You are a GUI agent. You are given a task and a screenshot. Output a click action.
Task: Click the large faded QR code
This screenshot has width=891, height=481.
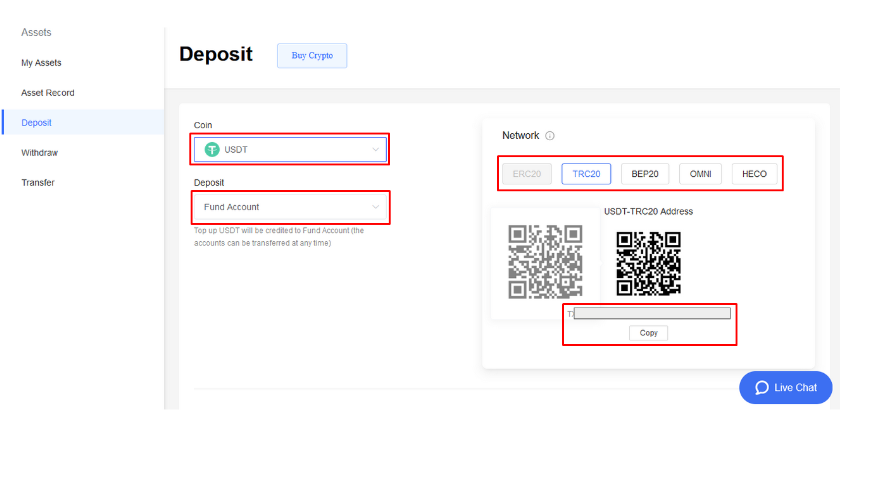click(x=545, y=262)
